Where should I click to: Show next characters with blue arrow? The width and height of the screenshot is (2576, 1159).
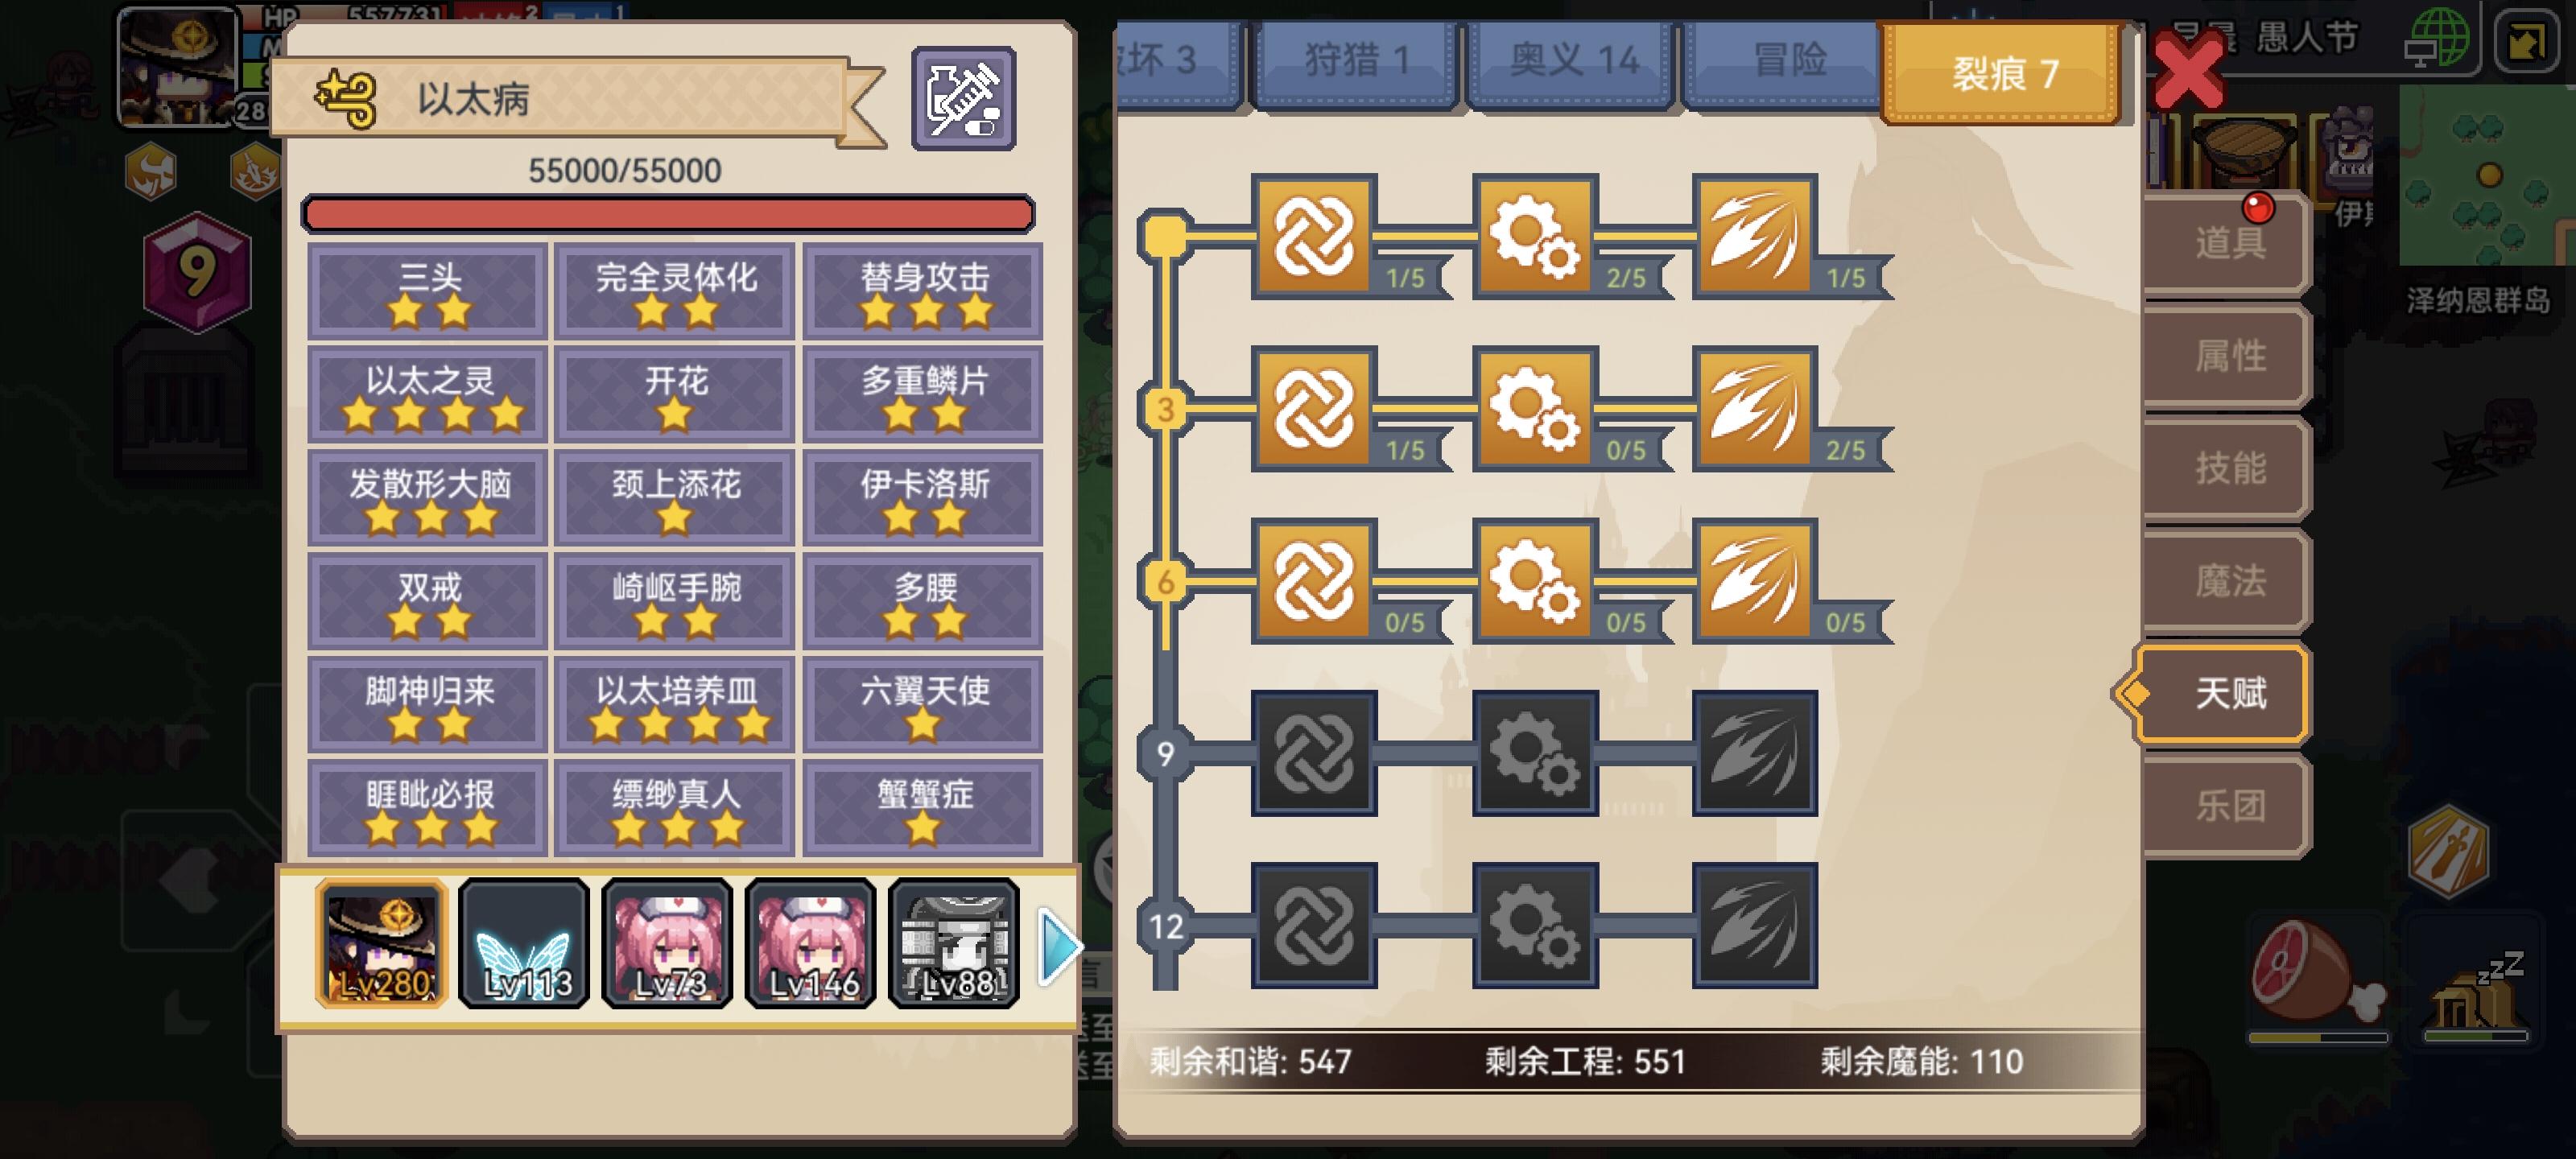point(1059,945)
